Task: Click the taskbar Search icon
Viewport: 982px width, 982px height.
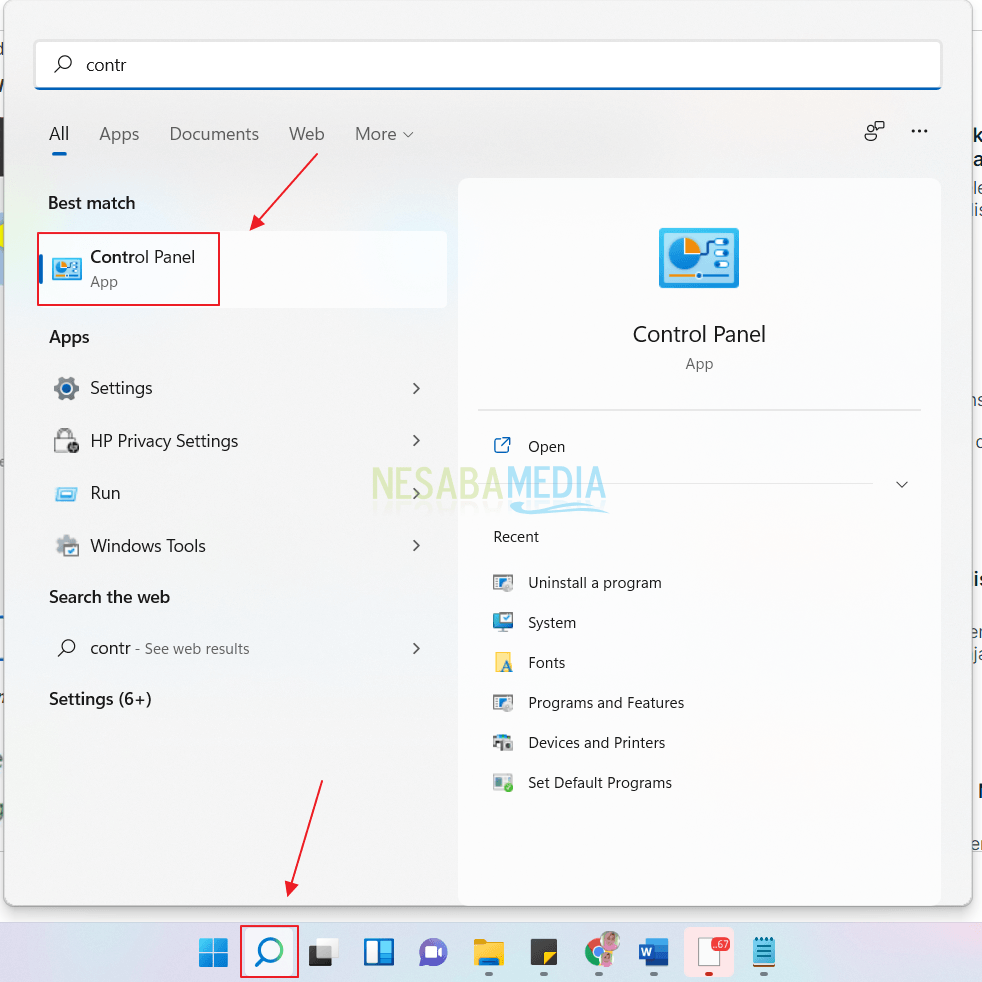Action: pyautogui.click(x=269, y=953)
